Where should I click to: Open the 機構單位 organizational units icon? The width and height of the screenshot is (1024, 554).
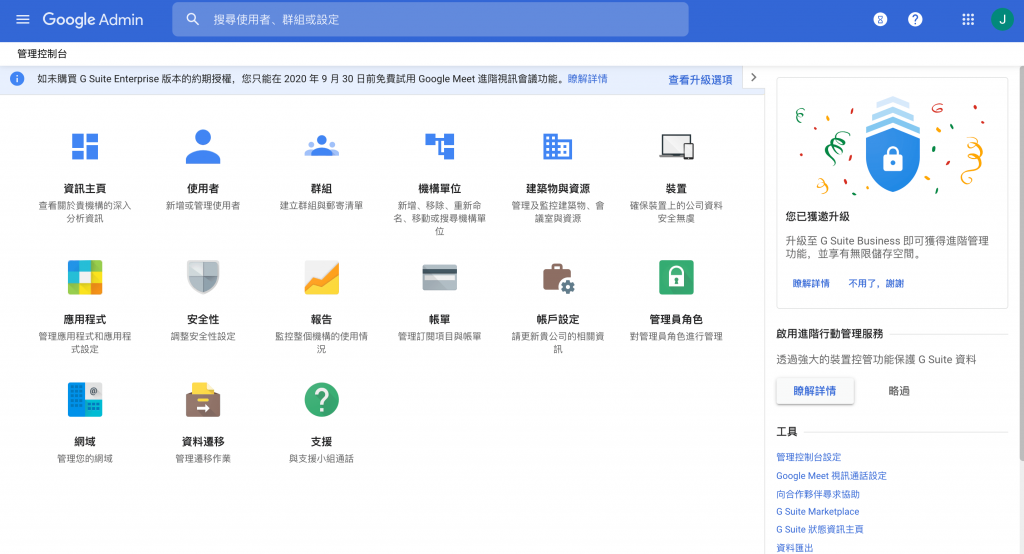440,146
